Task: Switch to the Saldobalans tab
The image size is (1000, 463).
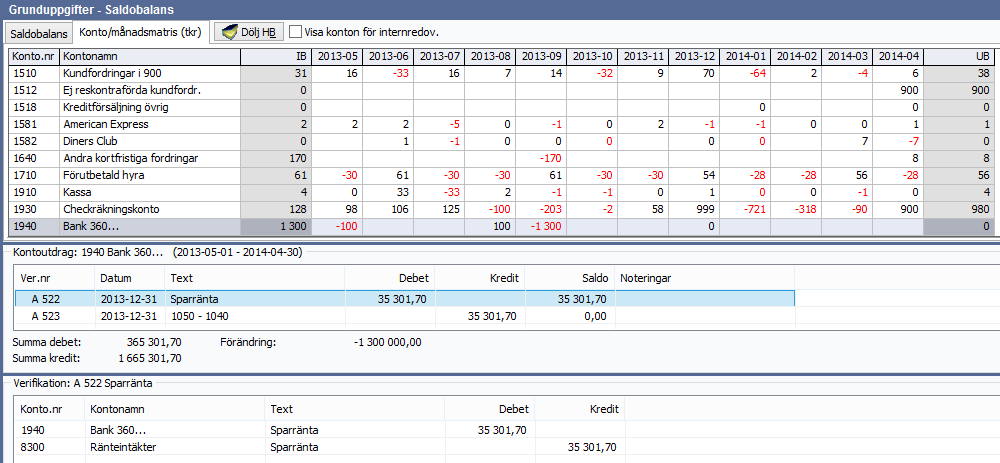Action: coord(38,33)
